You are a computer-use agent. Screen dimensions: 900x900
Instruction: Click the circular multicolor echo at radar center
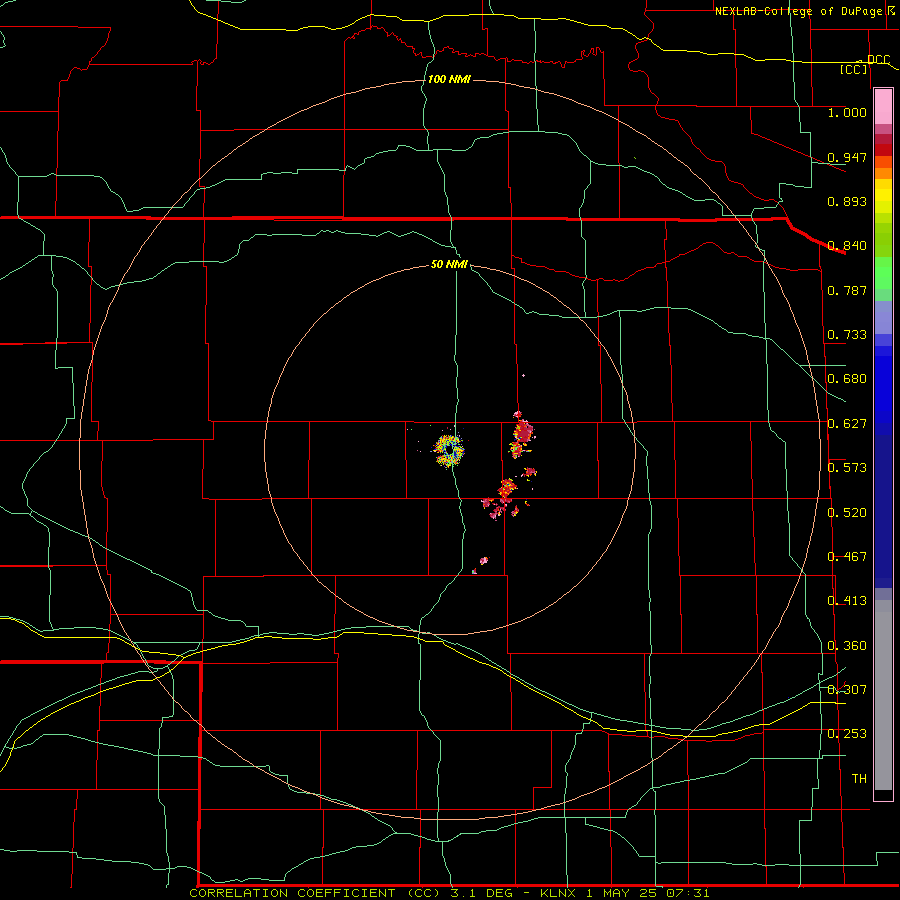[x=449, y=451]
